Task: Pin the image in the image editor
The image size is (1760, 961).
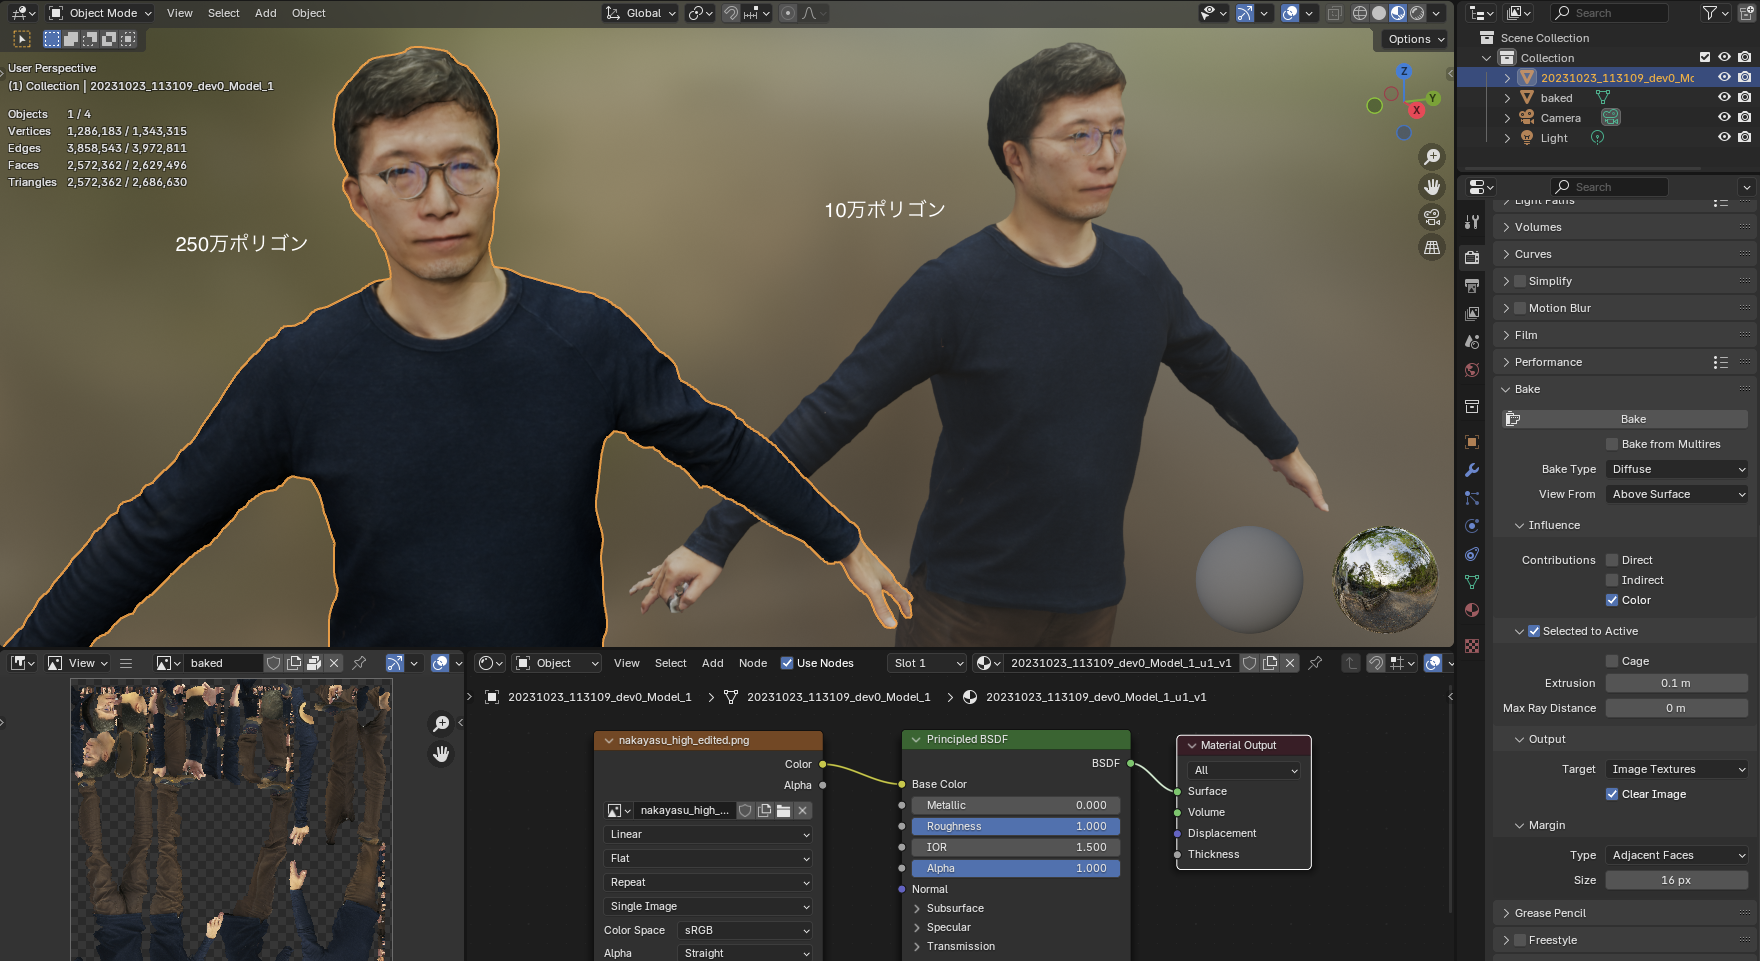Action: [359, 663]
